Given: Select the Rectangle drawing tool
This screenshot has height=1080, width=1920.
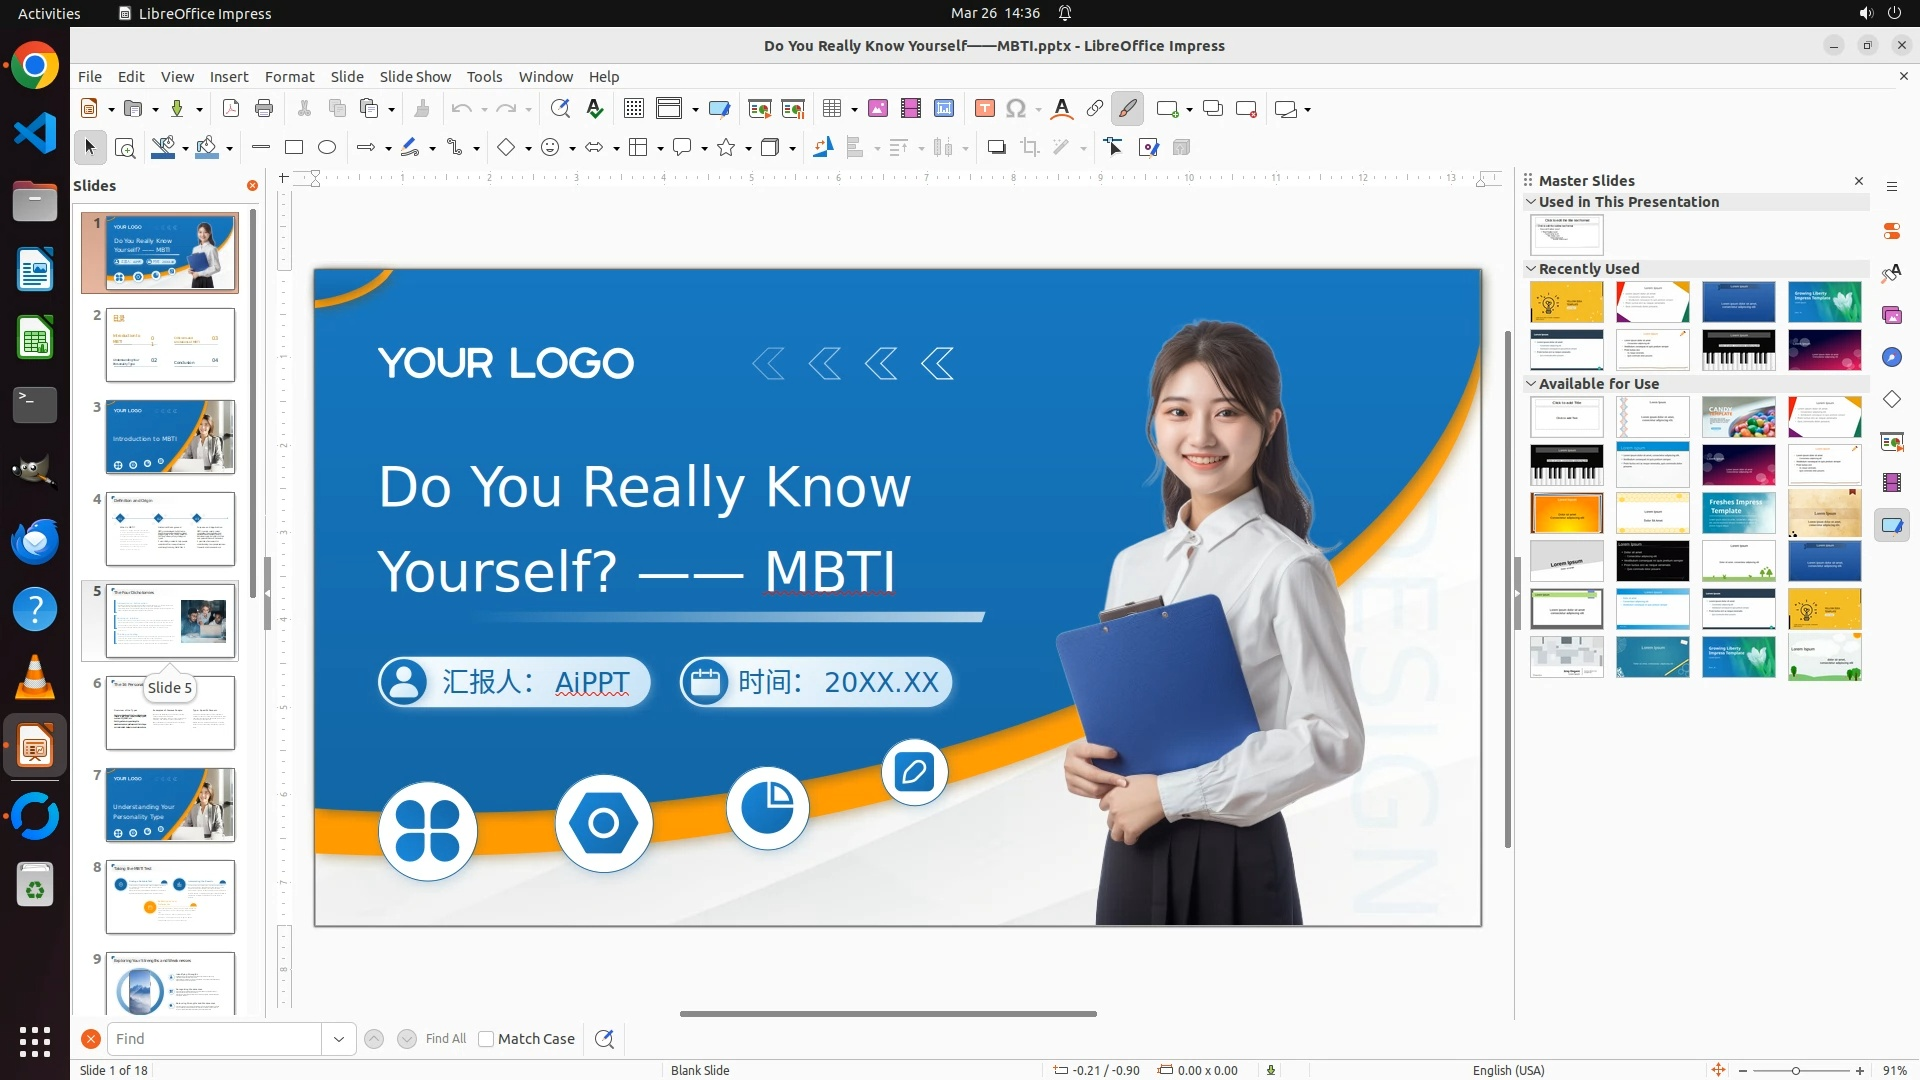Looking at the screenshot, I should pyautogui.click(x=294, y=148).
